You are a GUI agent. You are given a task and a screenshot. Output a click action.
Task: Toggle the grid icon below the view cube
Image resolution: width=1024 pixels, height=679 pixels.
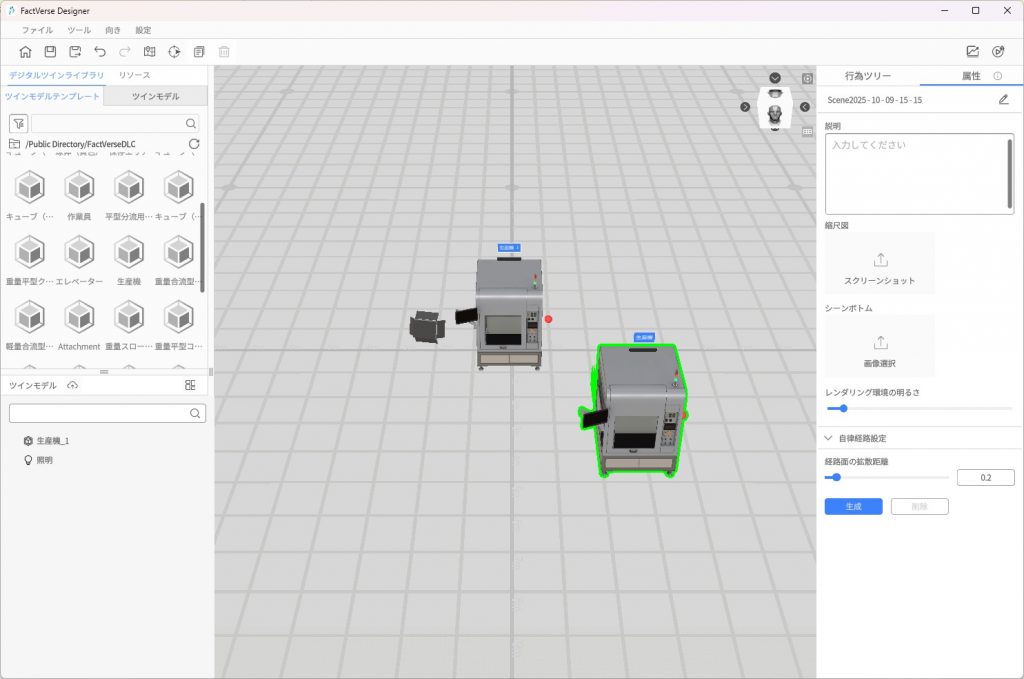[807, 130]
